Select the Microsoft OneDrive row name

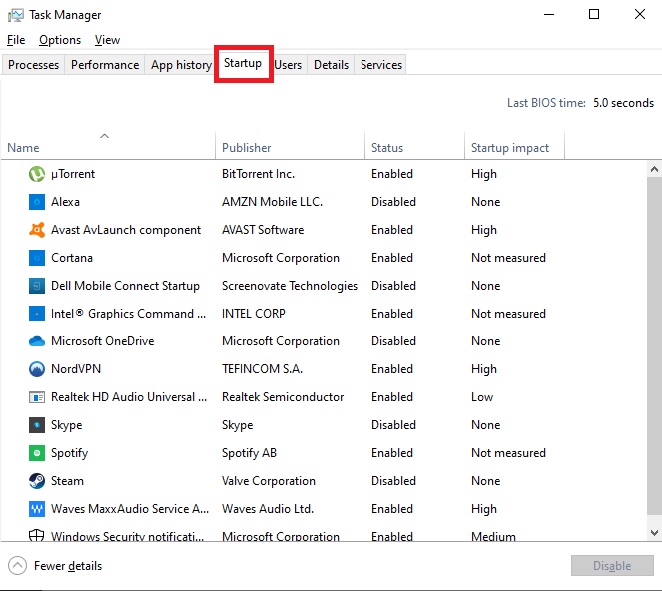(x=103, y=341)
